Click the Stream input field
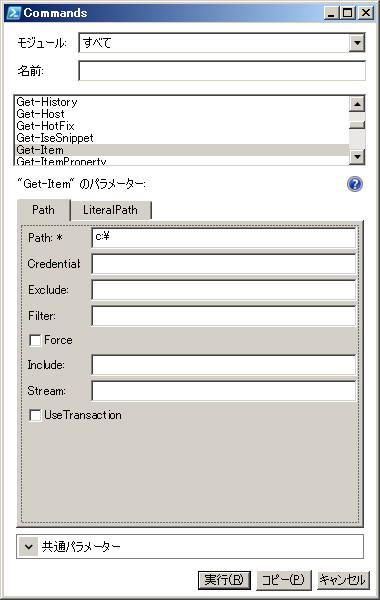The height and width of the screenshot is (600, 380). point(224,391)
